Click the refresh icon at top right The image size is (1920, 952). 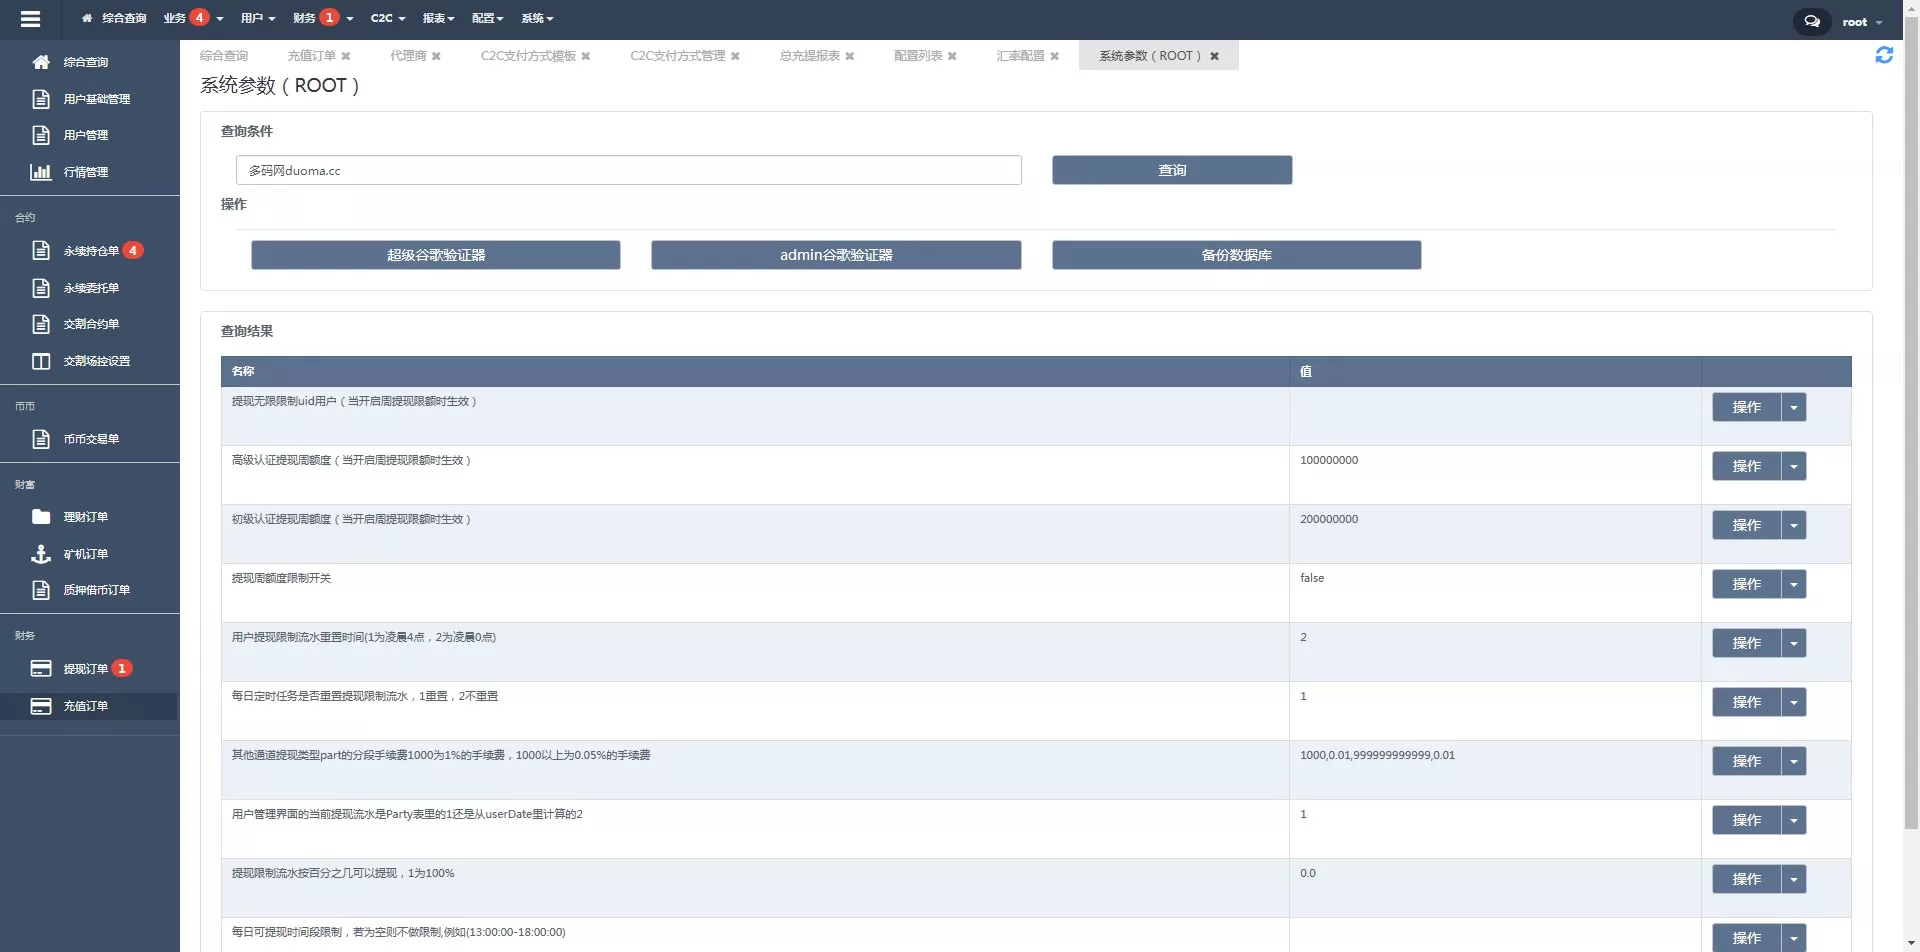click(x=1883, y=56)
